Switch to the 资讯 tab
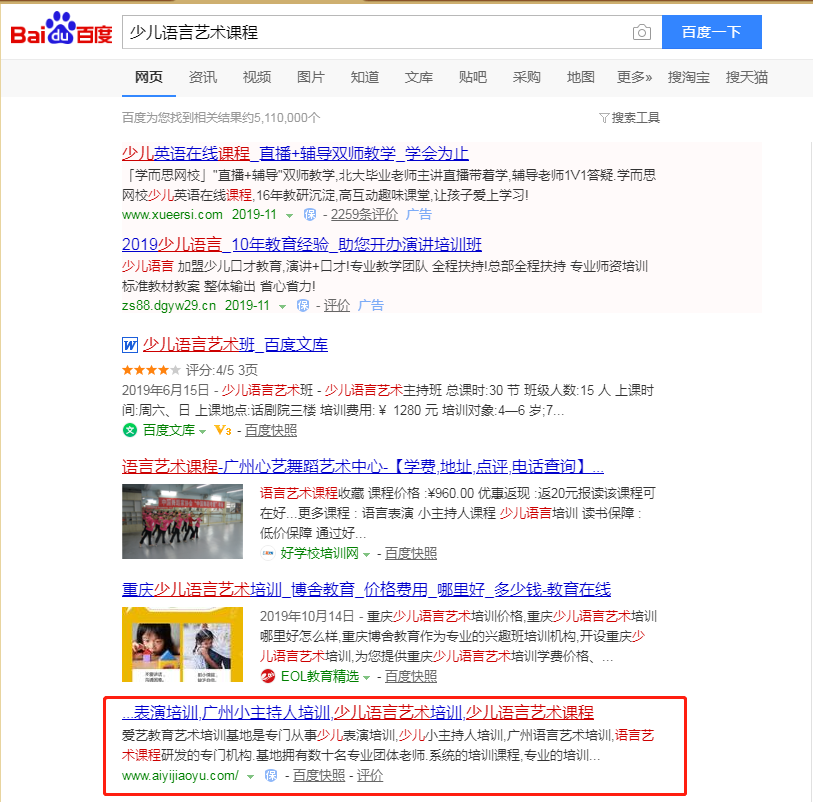The image size is (813, 802). point(203,77)
